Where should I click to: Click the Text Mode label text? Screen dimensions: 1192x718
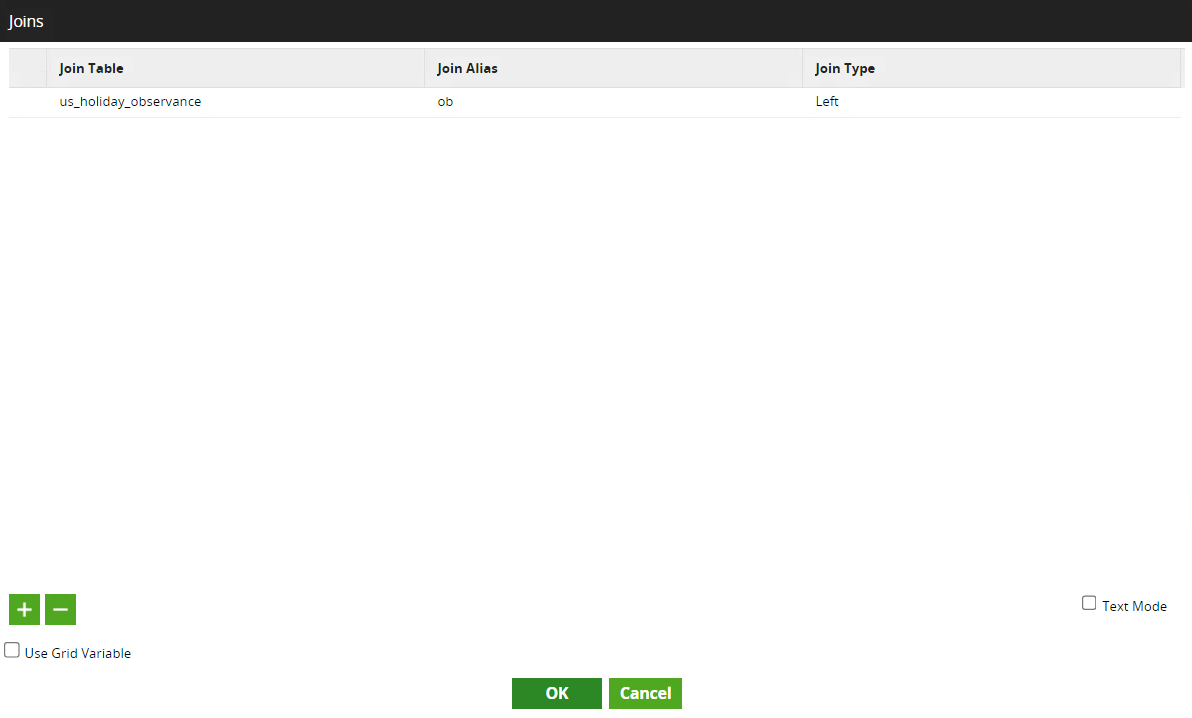[1134, 606]
